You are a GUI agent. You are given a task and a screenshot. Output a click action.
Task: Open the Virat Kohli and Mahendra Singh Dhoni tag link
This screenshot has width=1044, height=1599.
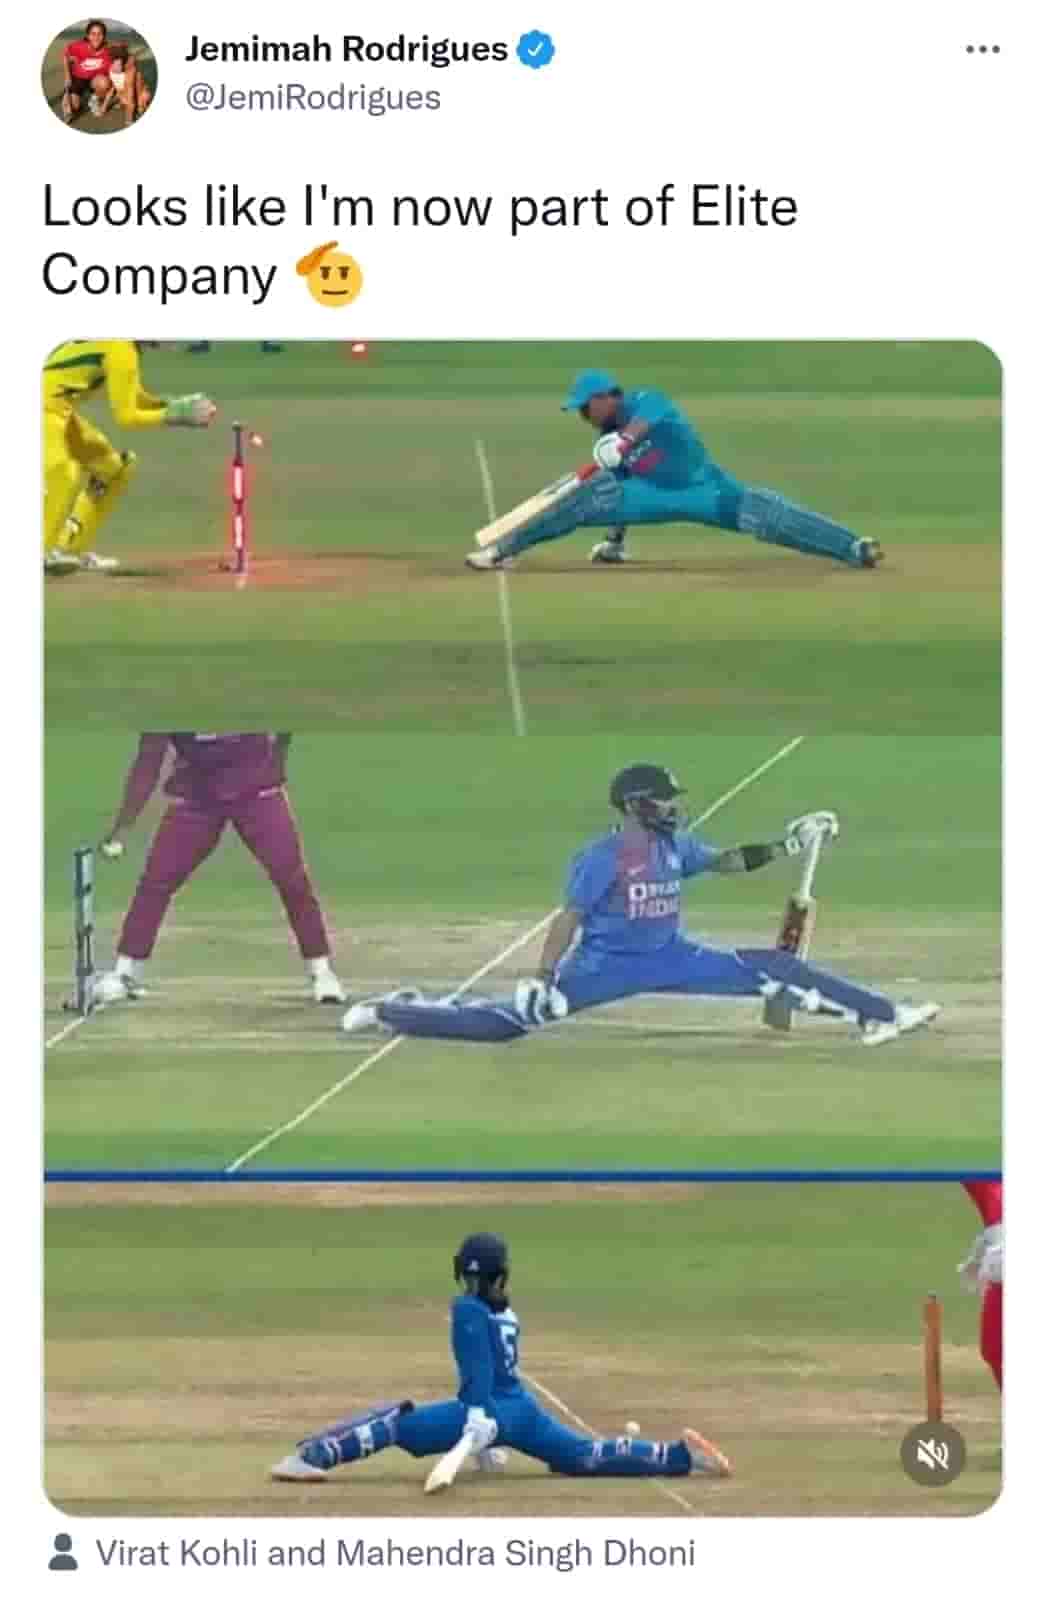click(x=395, y=1552)
